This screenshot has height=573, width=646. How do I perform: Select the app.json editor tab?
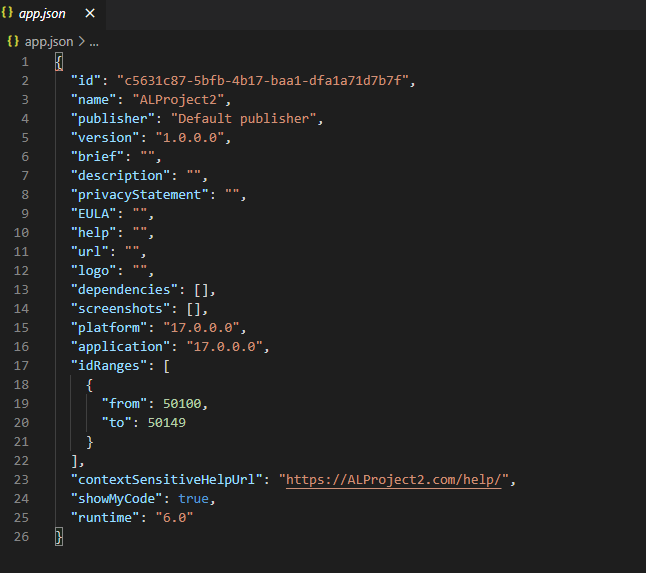pyautogui.click(x=53, y=14)
